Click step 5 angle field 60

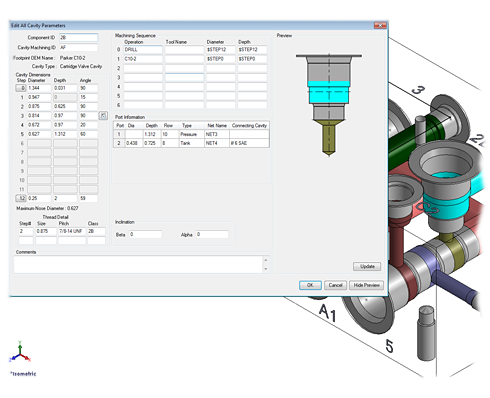coord(89,134)
